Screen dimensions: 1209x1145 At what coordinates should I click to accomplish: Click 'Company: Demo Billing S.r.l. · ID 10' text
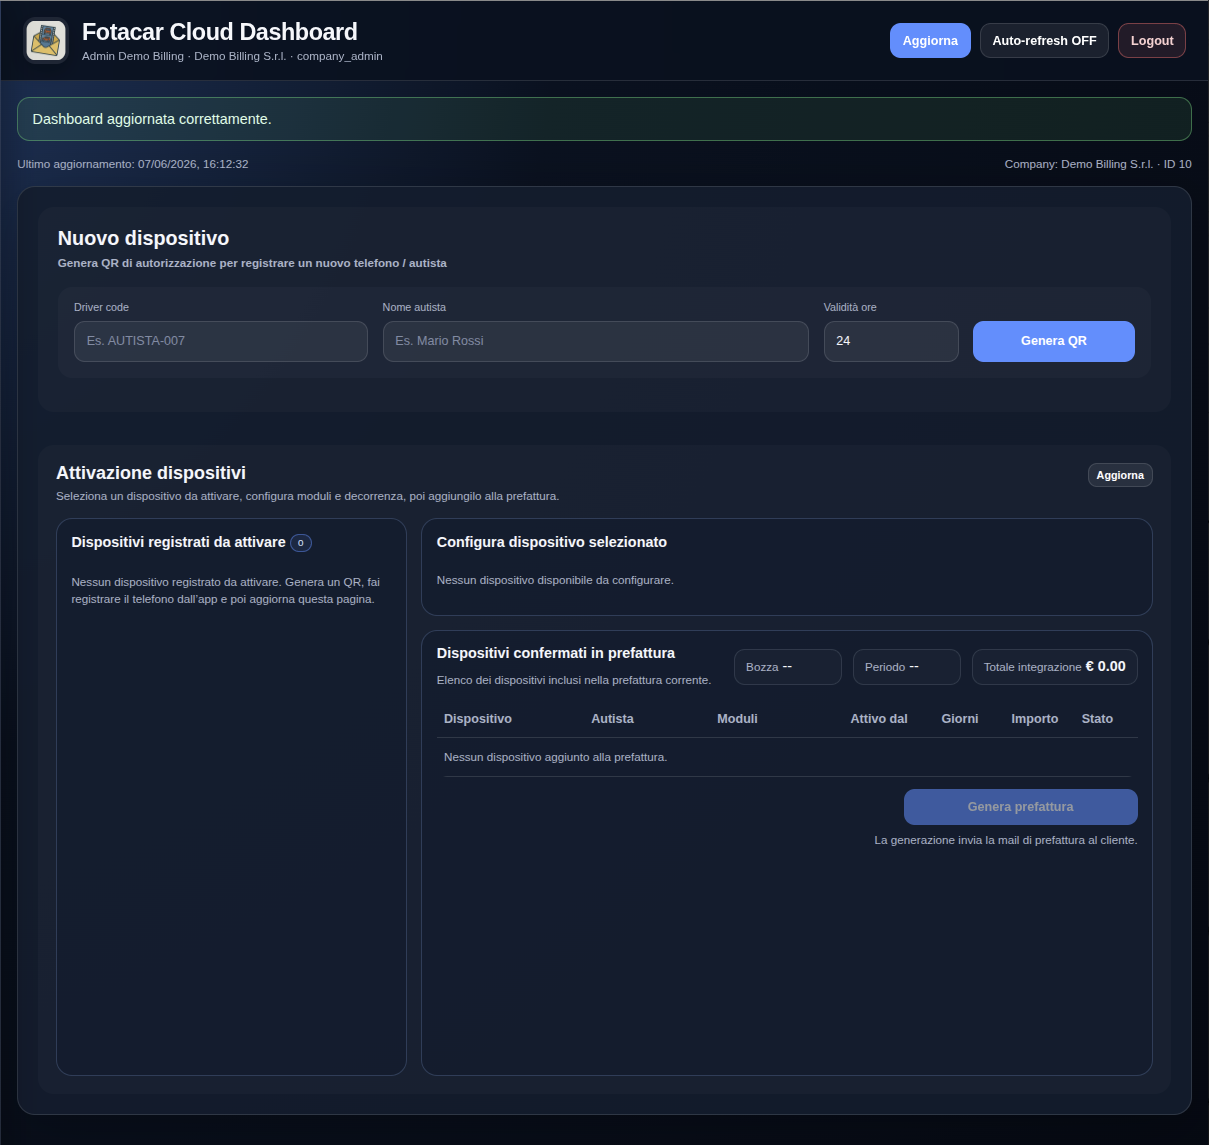tap(1098, 164)
